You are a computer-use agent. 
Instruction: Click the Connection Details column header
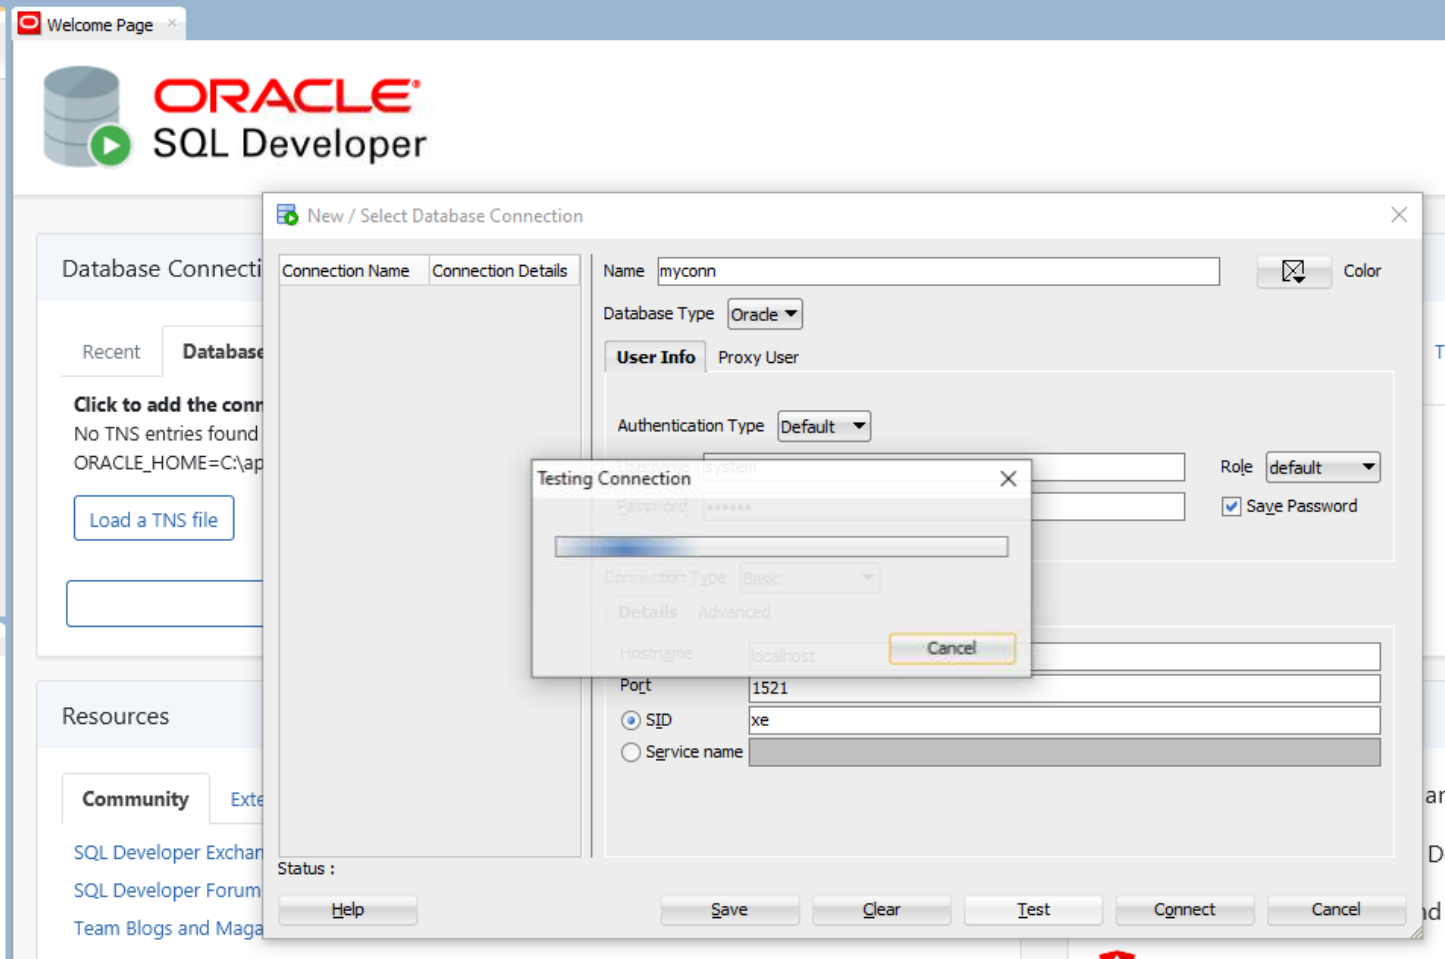[x=504, y=271]
